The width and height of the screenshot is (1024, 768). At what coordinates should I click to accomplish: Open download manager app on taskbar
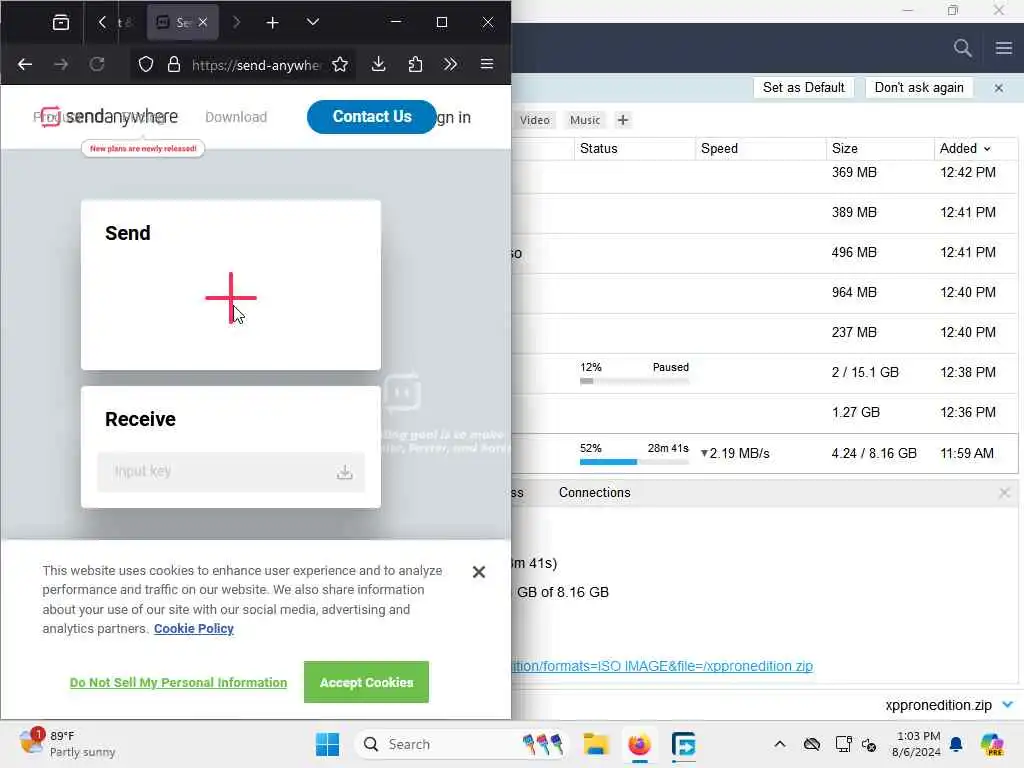pyautogui.click(x=684, y=744)
